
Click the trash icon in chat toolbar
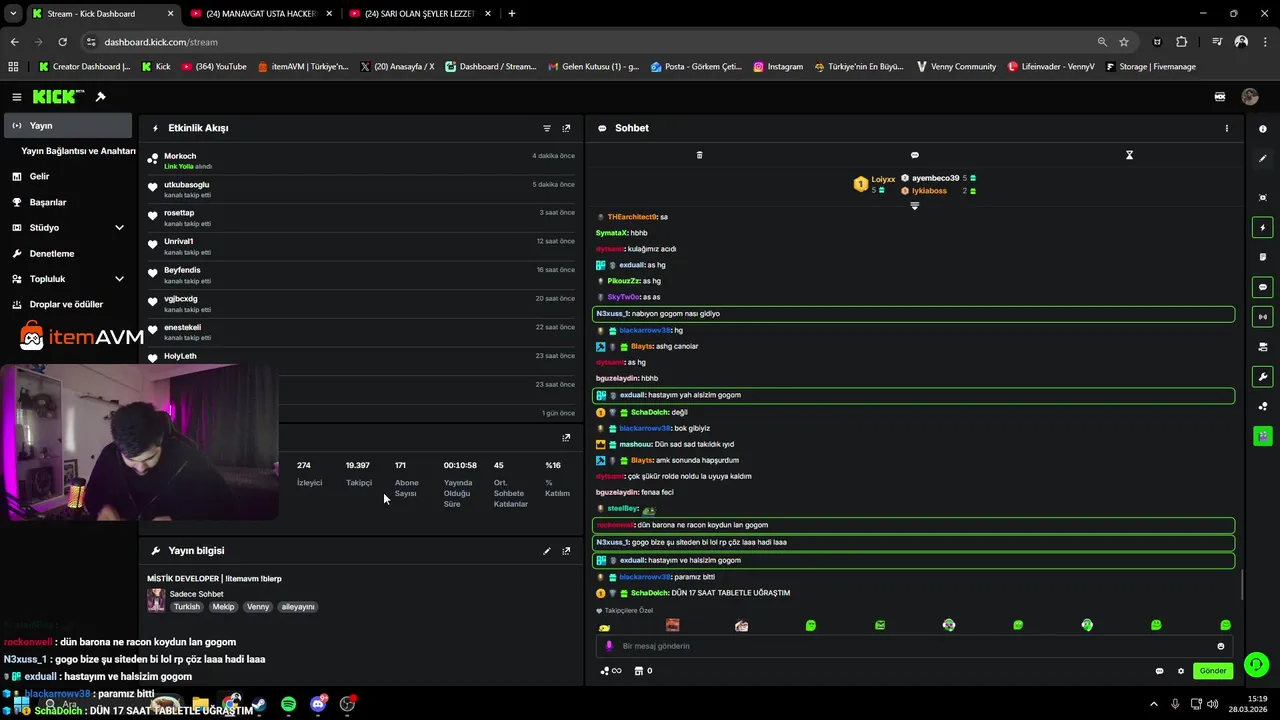699,155
